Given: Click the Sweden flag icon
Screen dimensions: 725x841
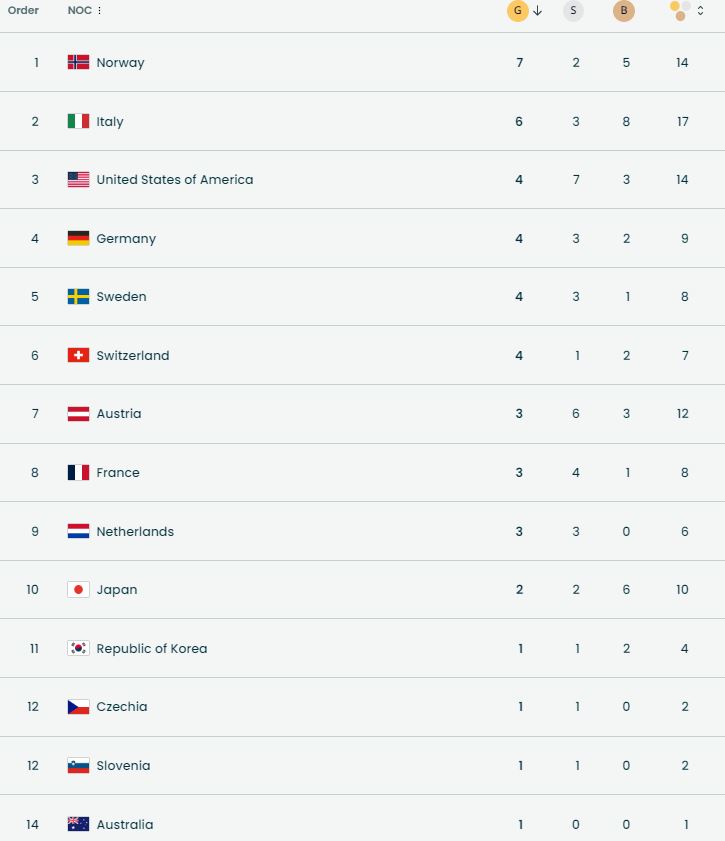Looking at the screenshot, I should coord(78,297).
